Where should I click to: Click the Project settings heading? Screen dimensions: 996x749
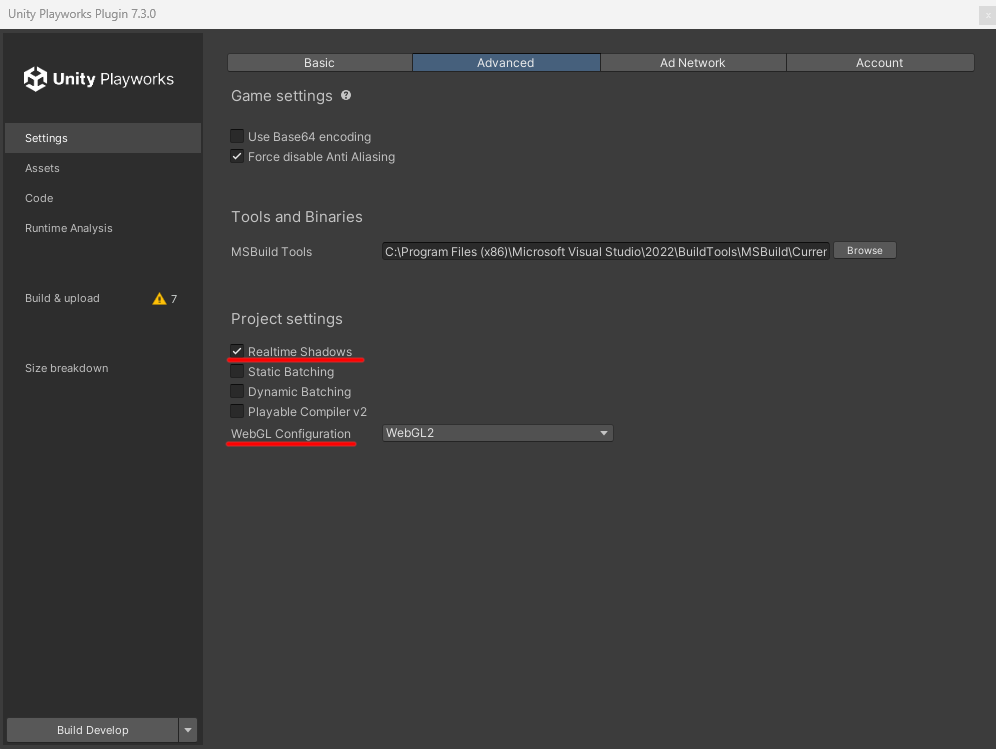[x=286, y=319]
